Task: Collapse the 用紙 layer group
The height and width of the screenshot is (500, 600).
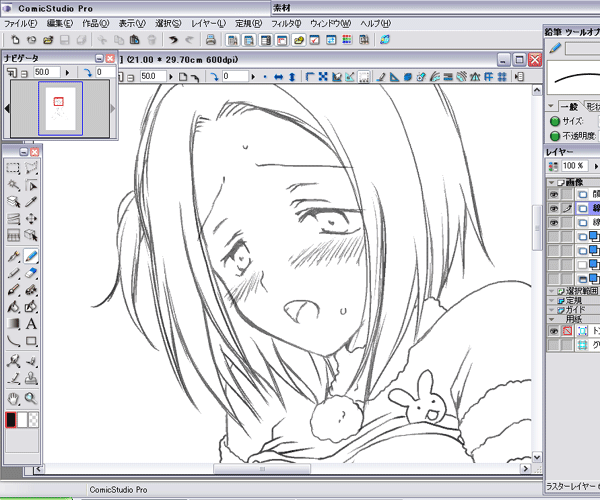Action: (551, 319)
